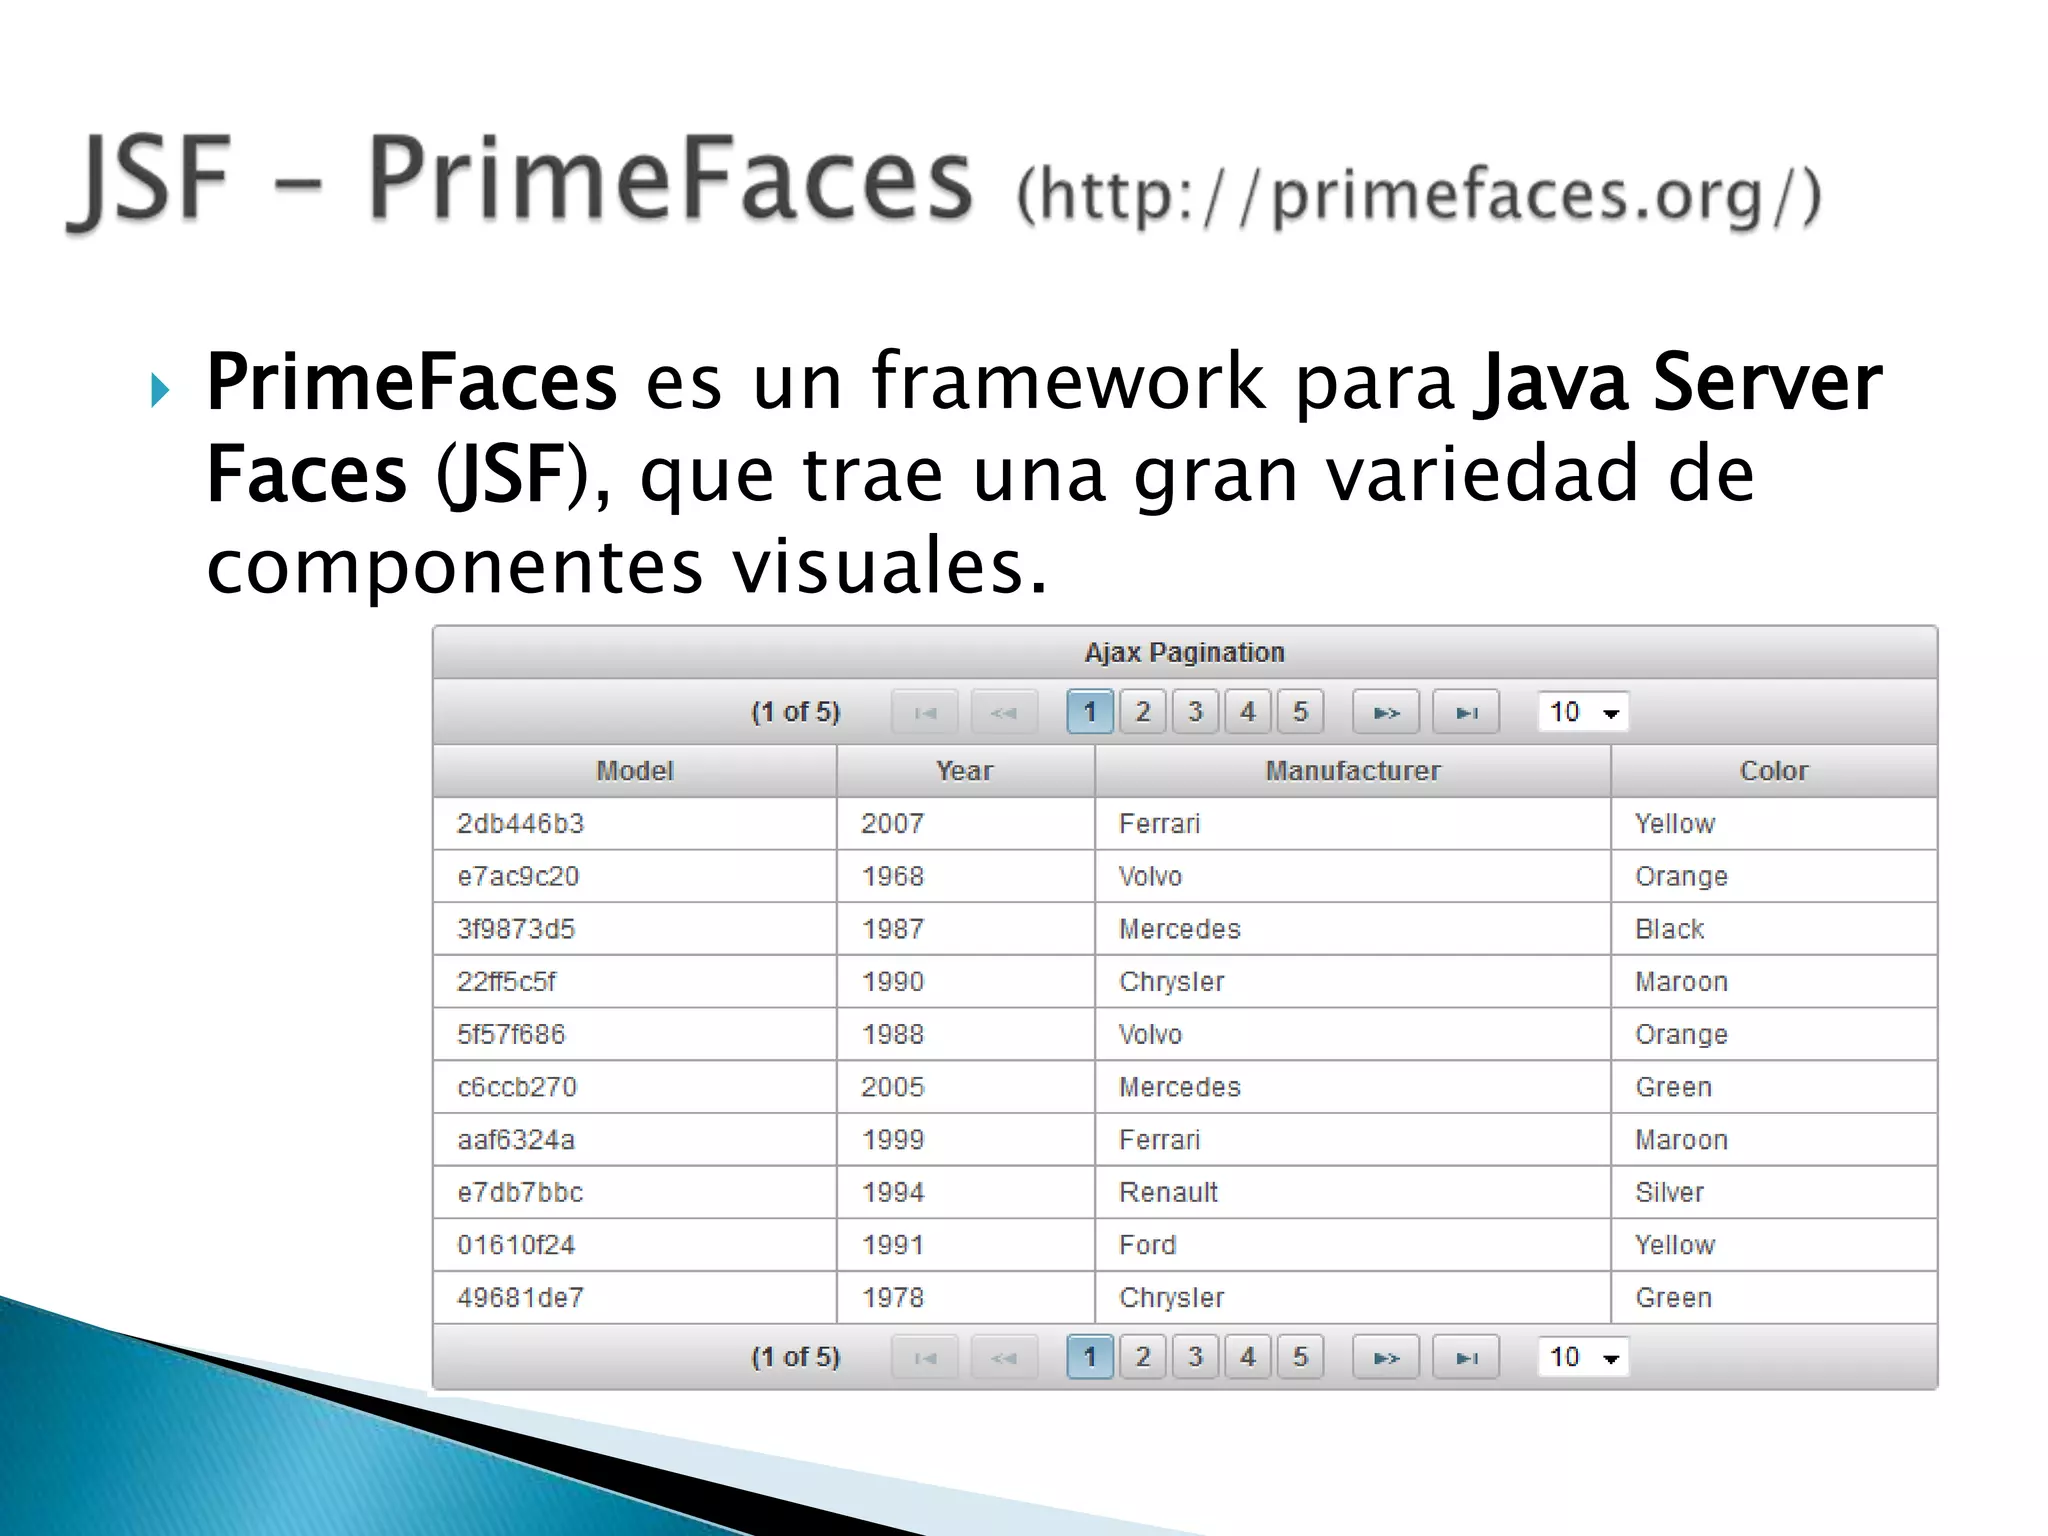The height and width of the screenshot is (1536, 2048).
Task: Click Ferrari cell in aaf6324a row
Action: click(1353, 1140)
